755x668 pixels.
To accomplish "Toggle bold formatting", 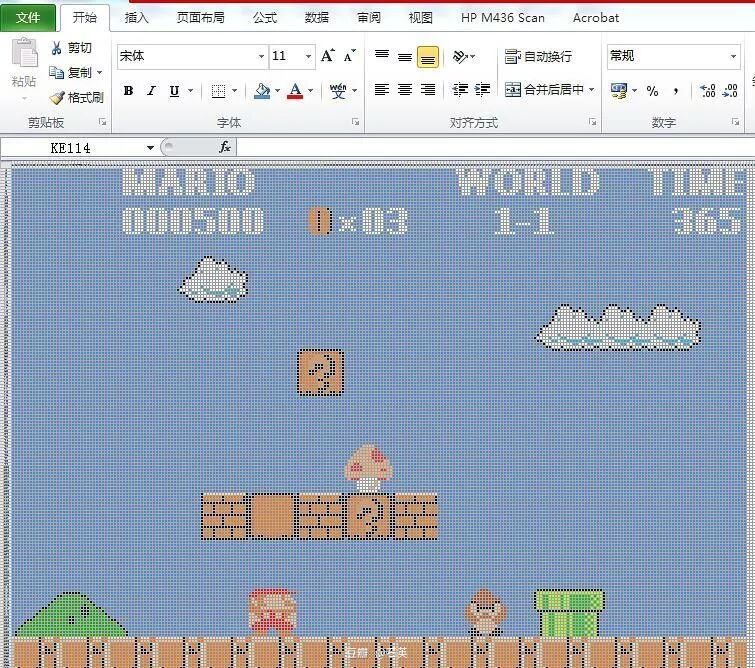I will tap(128, 91).
